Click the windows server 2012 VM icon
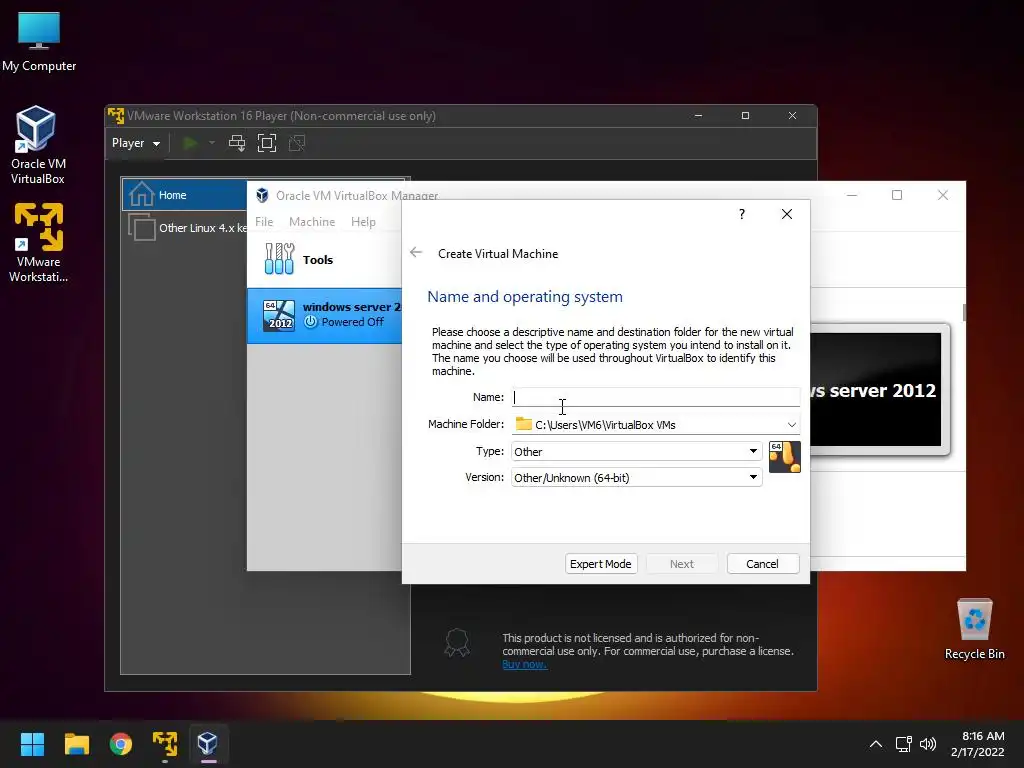Viewport: 1024px width, 768px height. 279,315
